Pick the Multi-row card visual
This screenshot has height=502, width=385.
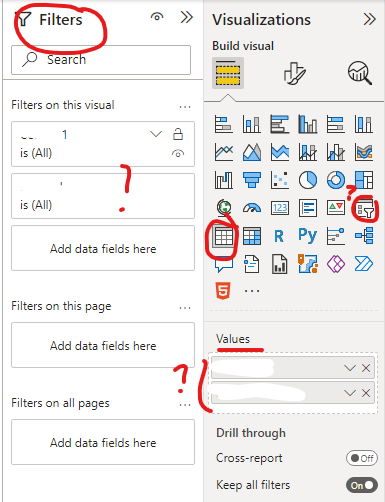pyautogui.click(x=308, y=208)
